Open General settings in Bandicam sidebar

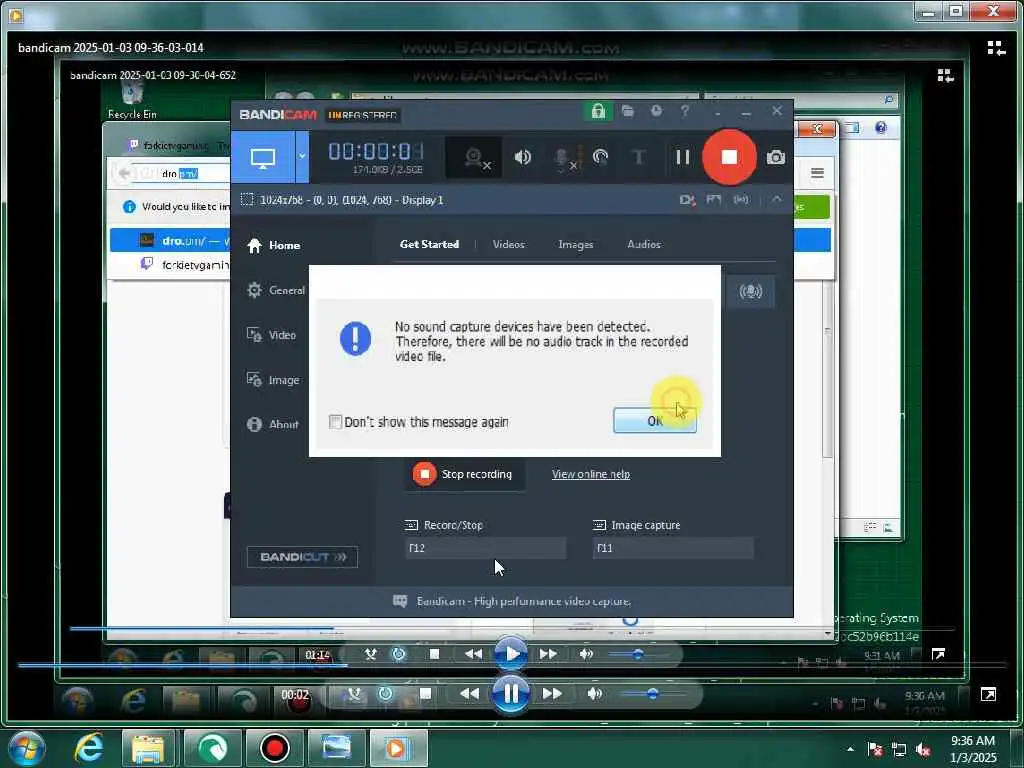[276, 290]
